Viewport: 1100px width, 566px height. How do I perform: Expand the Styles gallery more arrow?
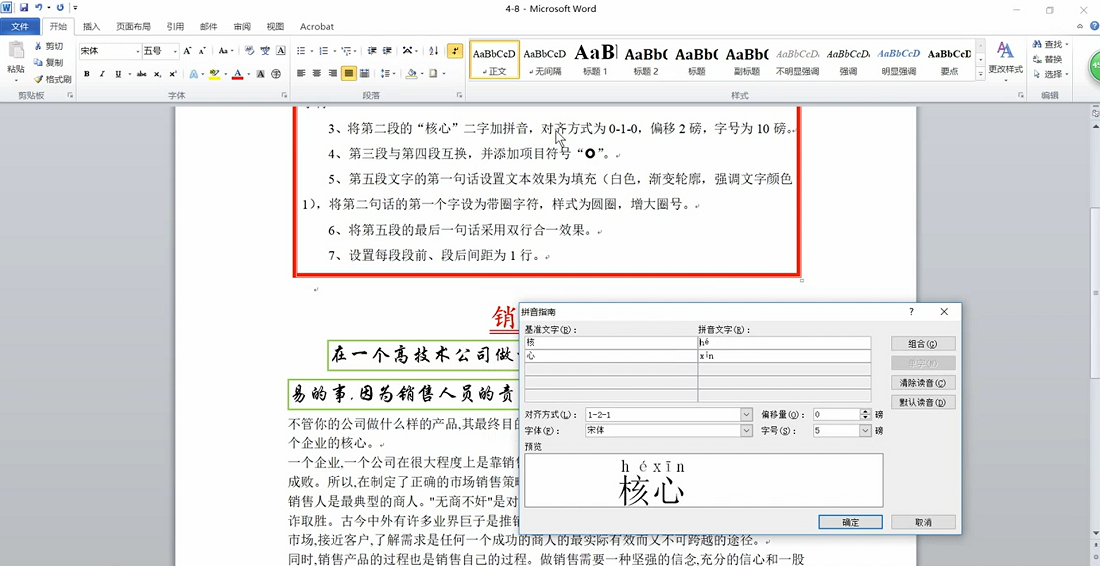[981, 74]
